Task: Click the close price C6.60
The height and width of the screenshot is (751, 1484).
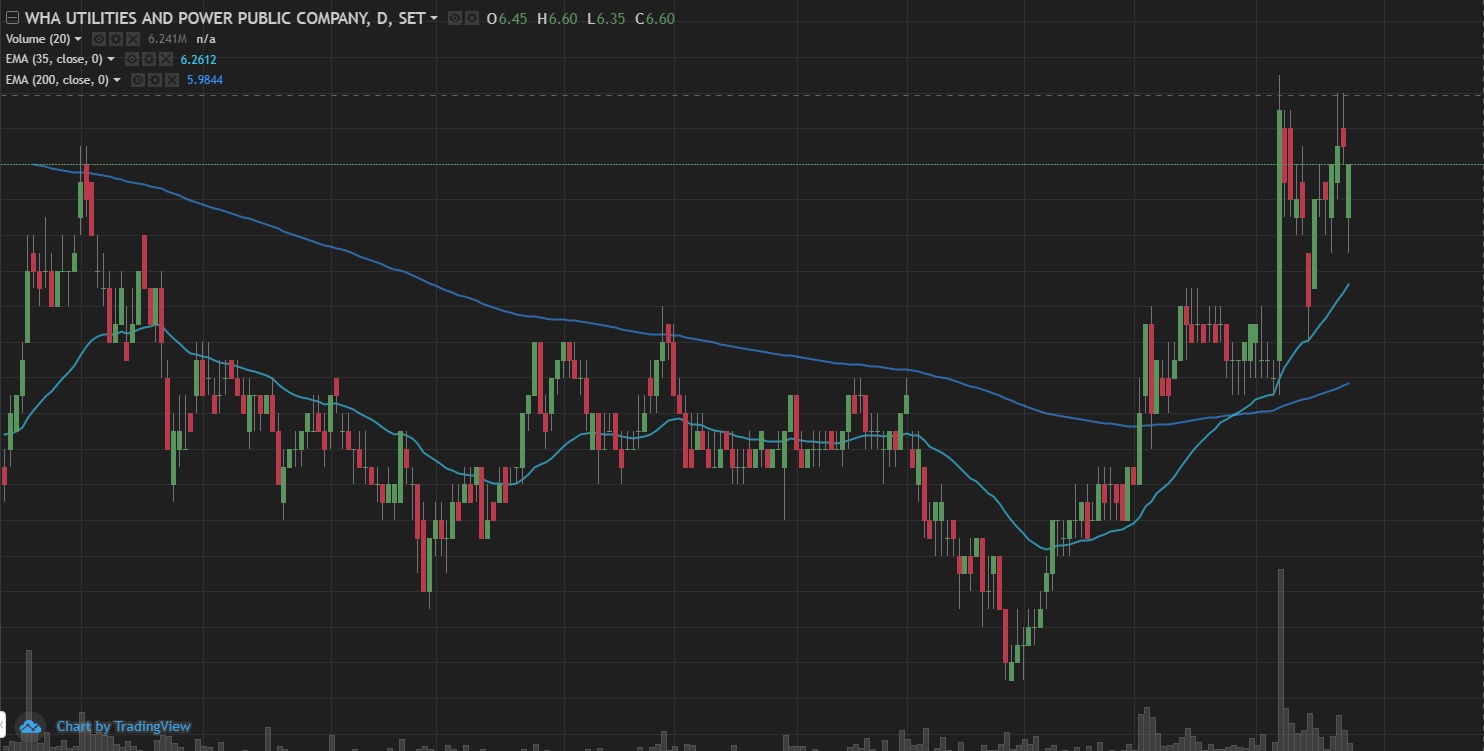Action: [655, 18]
